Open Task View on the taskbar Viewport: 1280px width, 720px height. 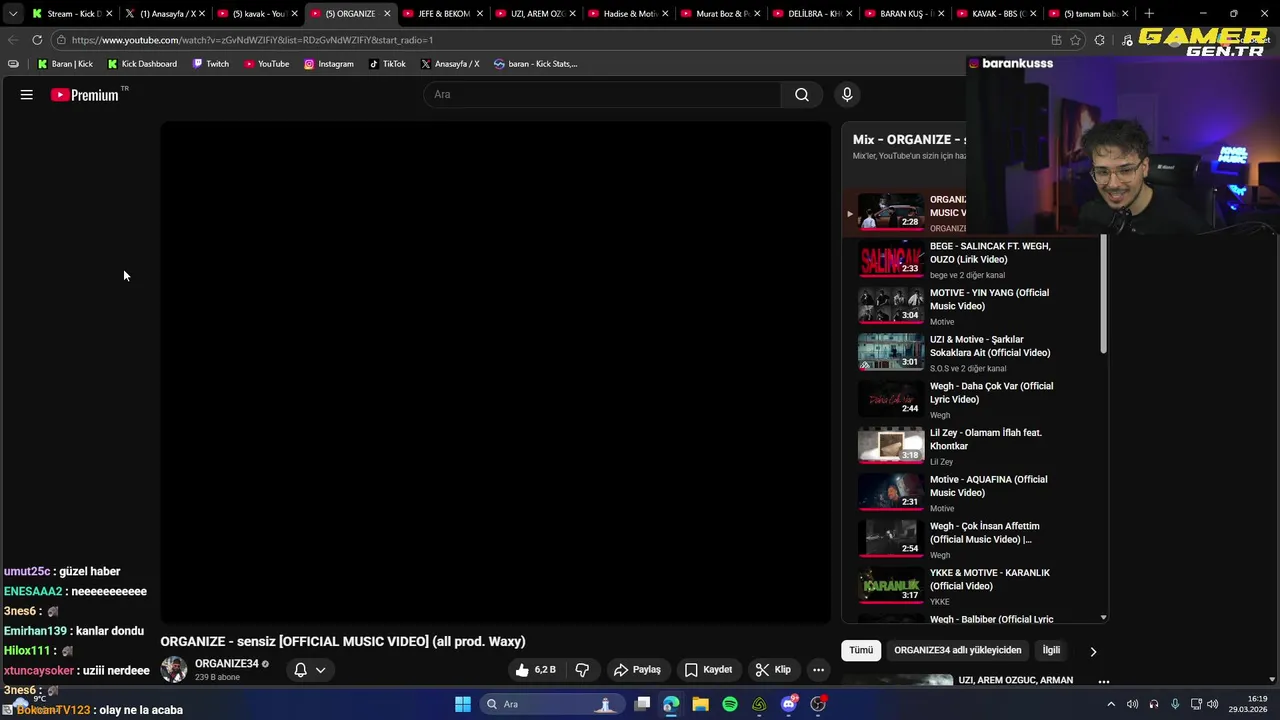click(642, 704)
